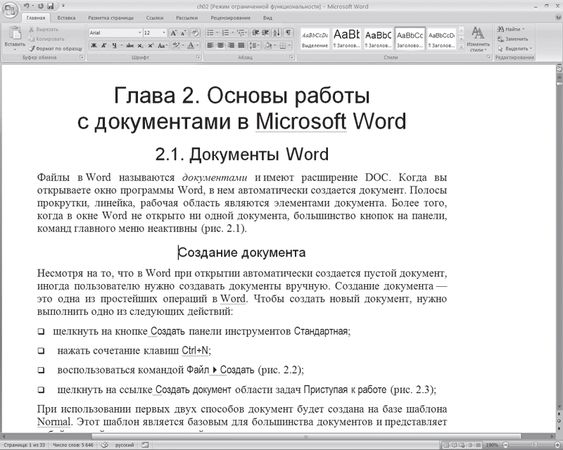563x450 pixels.
Task: Apply the Выделение style from the gallery
Action: pos(315,38)
